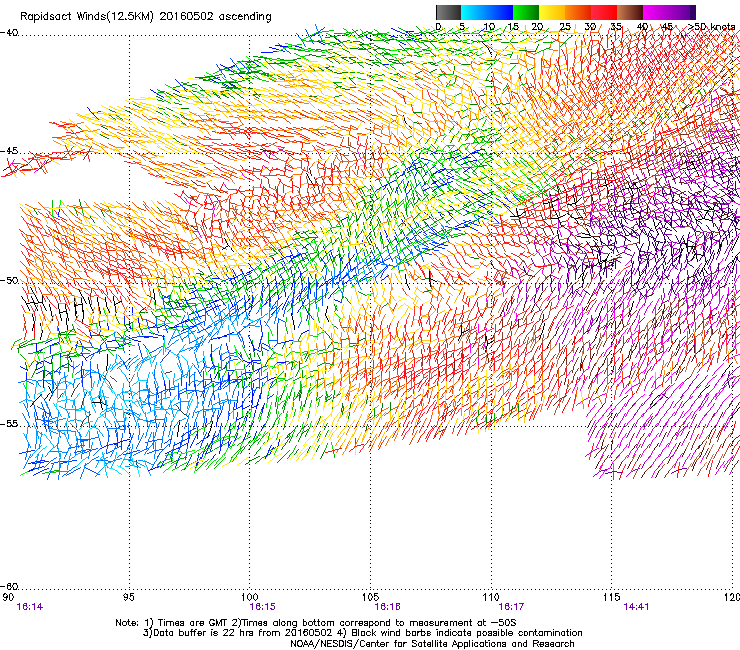Click the purple '16:17' pass time label
This screenshot has height=650, width=740.
click(x=512, y=607)
